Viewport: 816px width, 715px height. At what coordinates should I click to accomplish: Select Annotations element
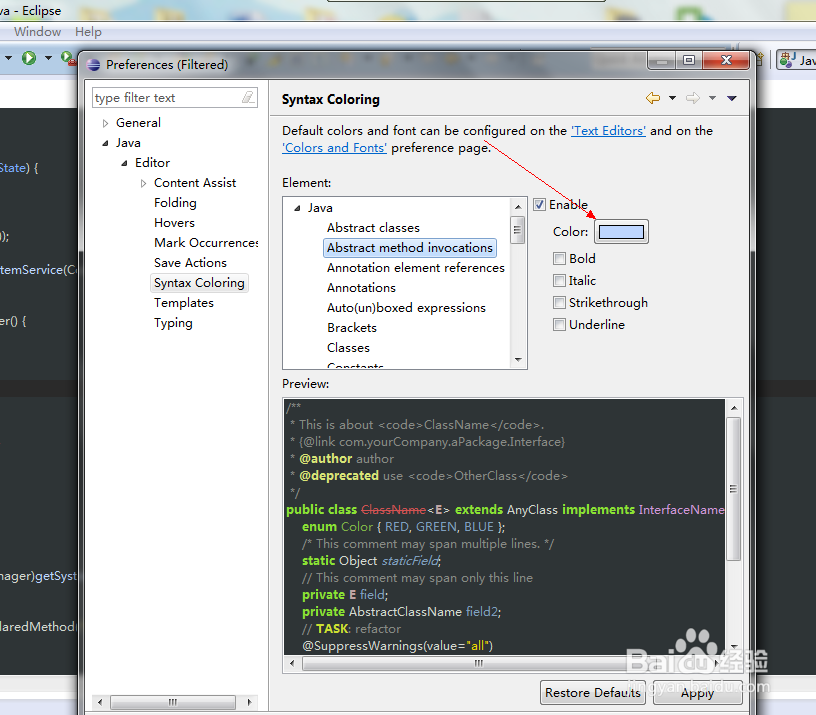(361, 288)
